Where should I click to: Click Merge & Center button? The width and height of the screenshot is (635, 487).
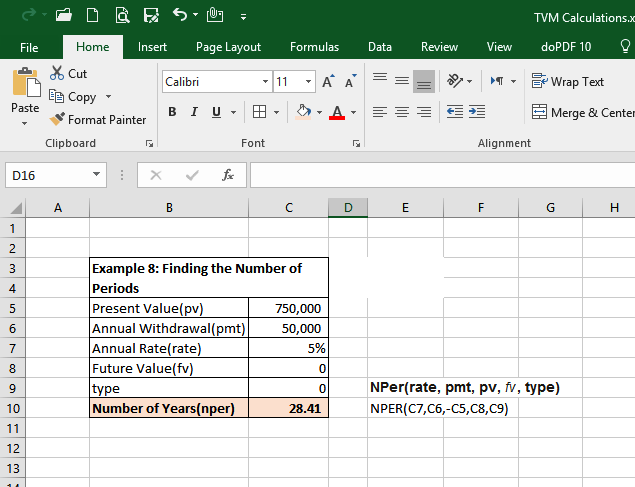(583, 112)
